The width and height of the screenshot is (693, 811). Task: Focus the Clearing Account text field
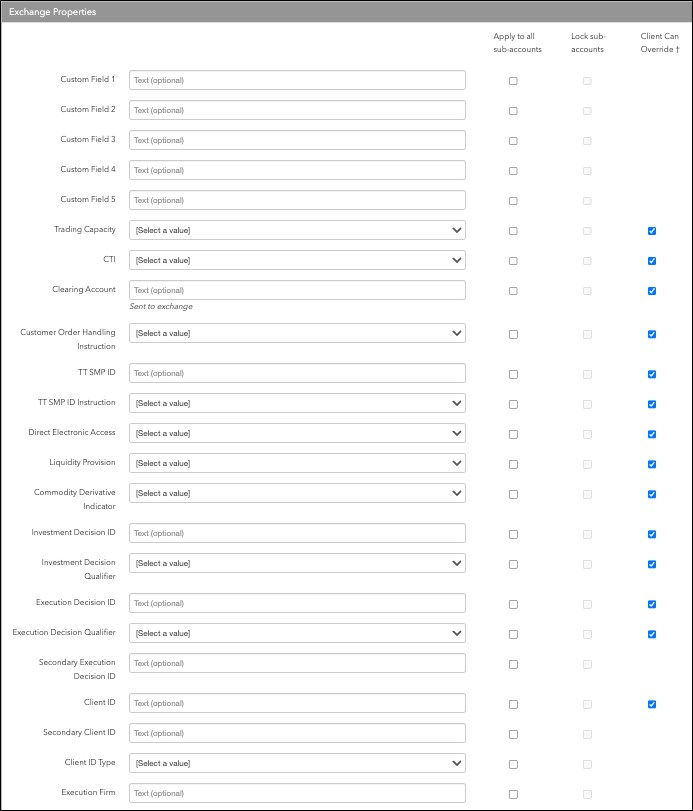pos(297,290)
